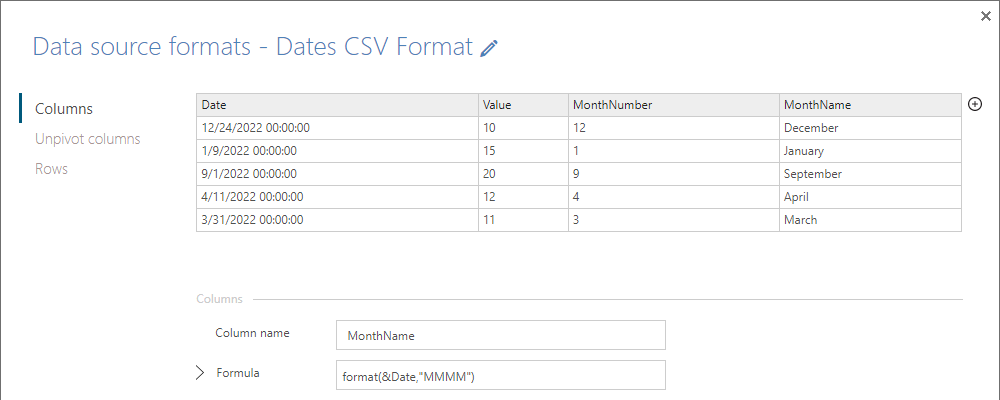The image size is (1000, 400).
Task: Select the MonthNumber column header
Action: (673, 105)
